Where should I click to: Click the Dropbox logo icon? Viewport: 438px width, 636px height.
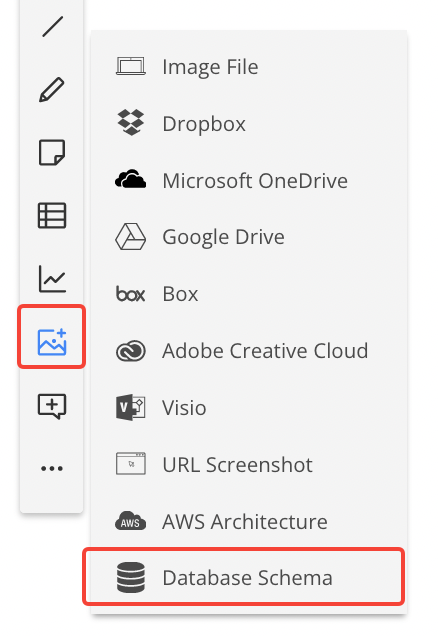pos(131,122)
